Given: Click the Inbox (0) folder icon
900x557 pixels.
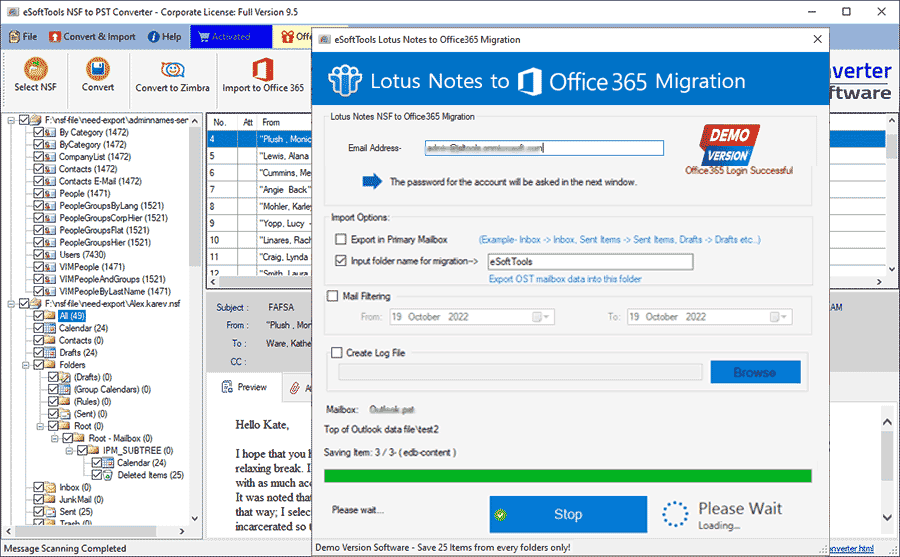Looking at the screenshot, I should coord(51,487).
